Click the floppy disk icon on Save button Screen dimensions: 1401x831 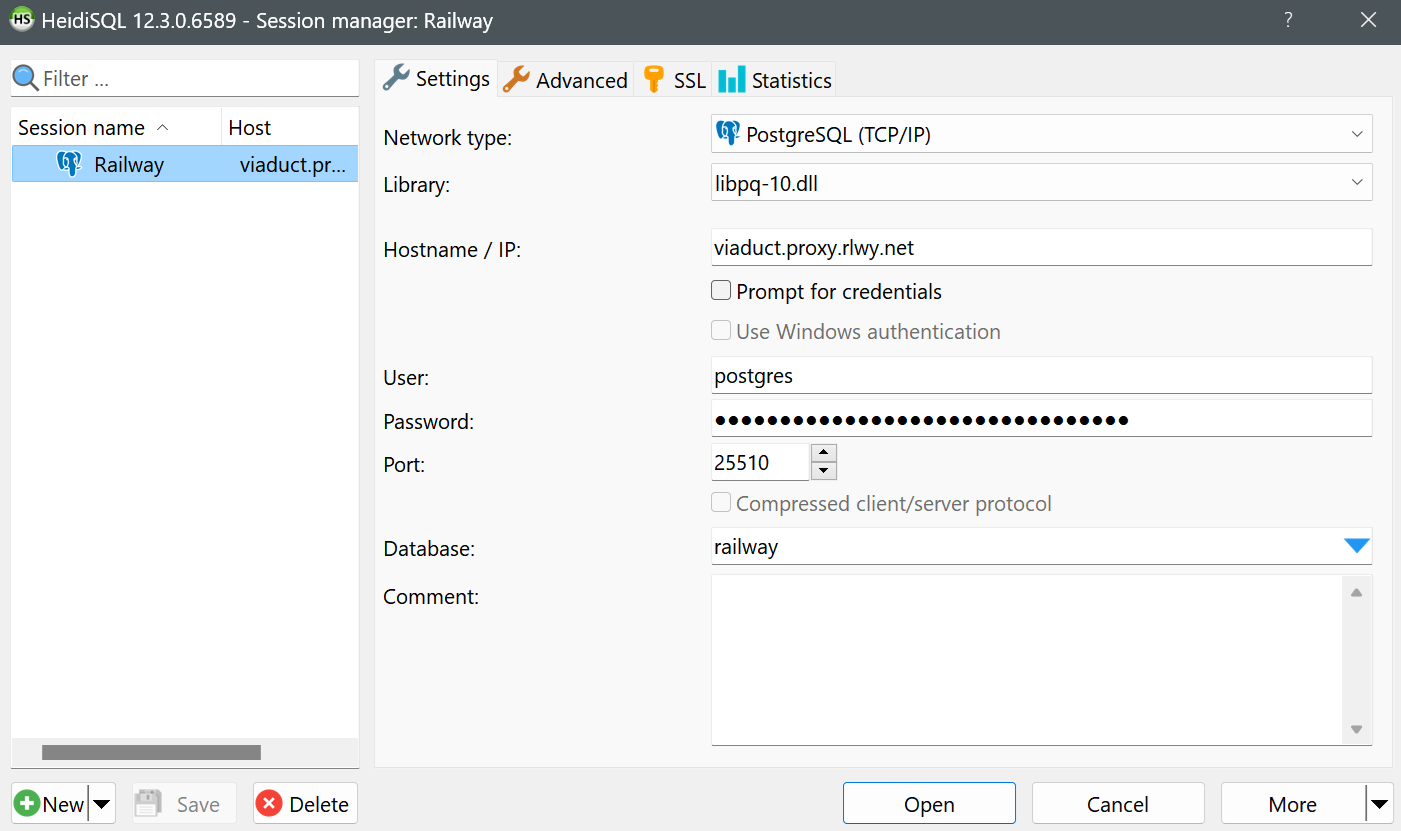click(x=149, y=804)
